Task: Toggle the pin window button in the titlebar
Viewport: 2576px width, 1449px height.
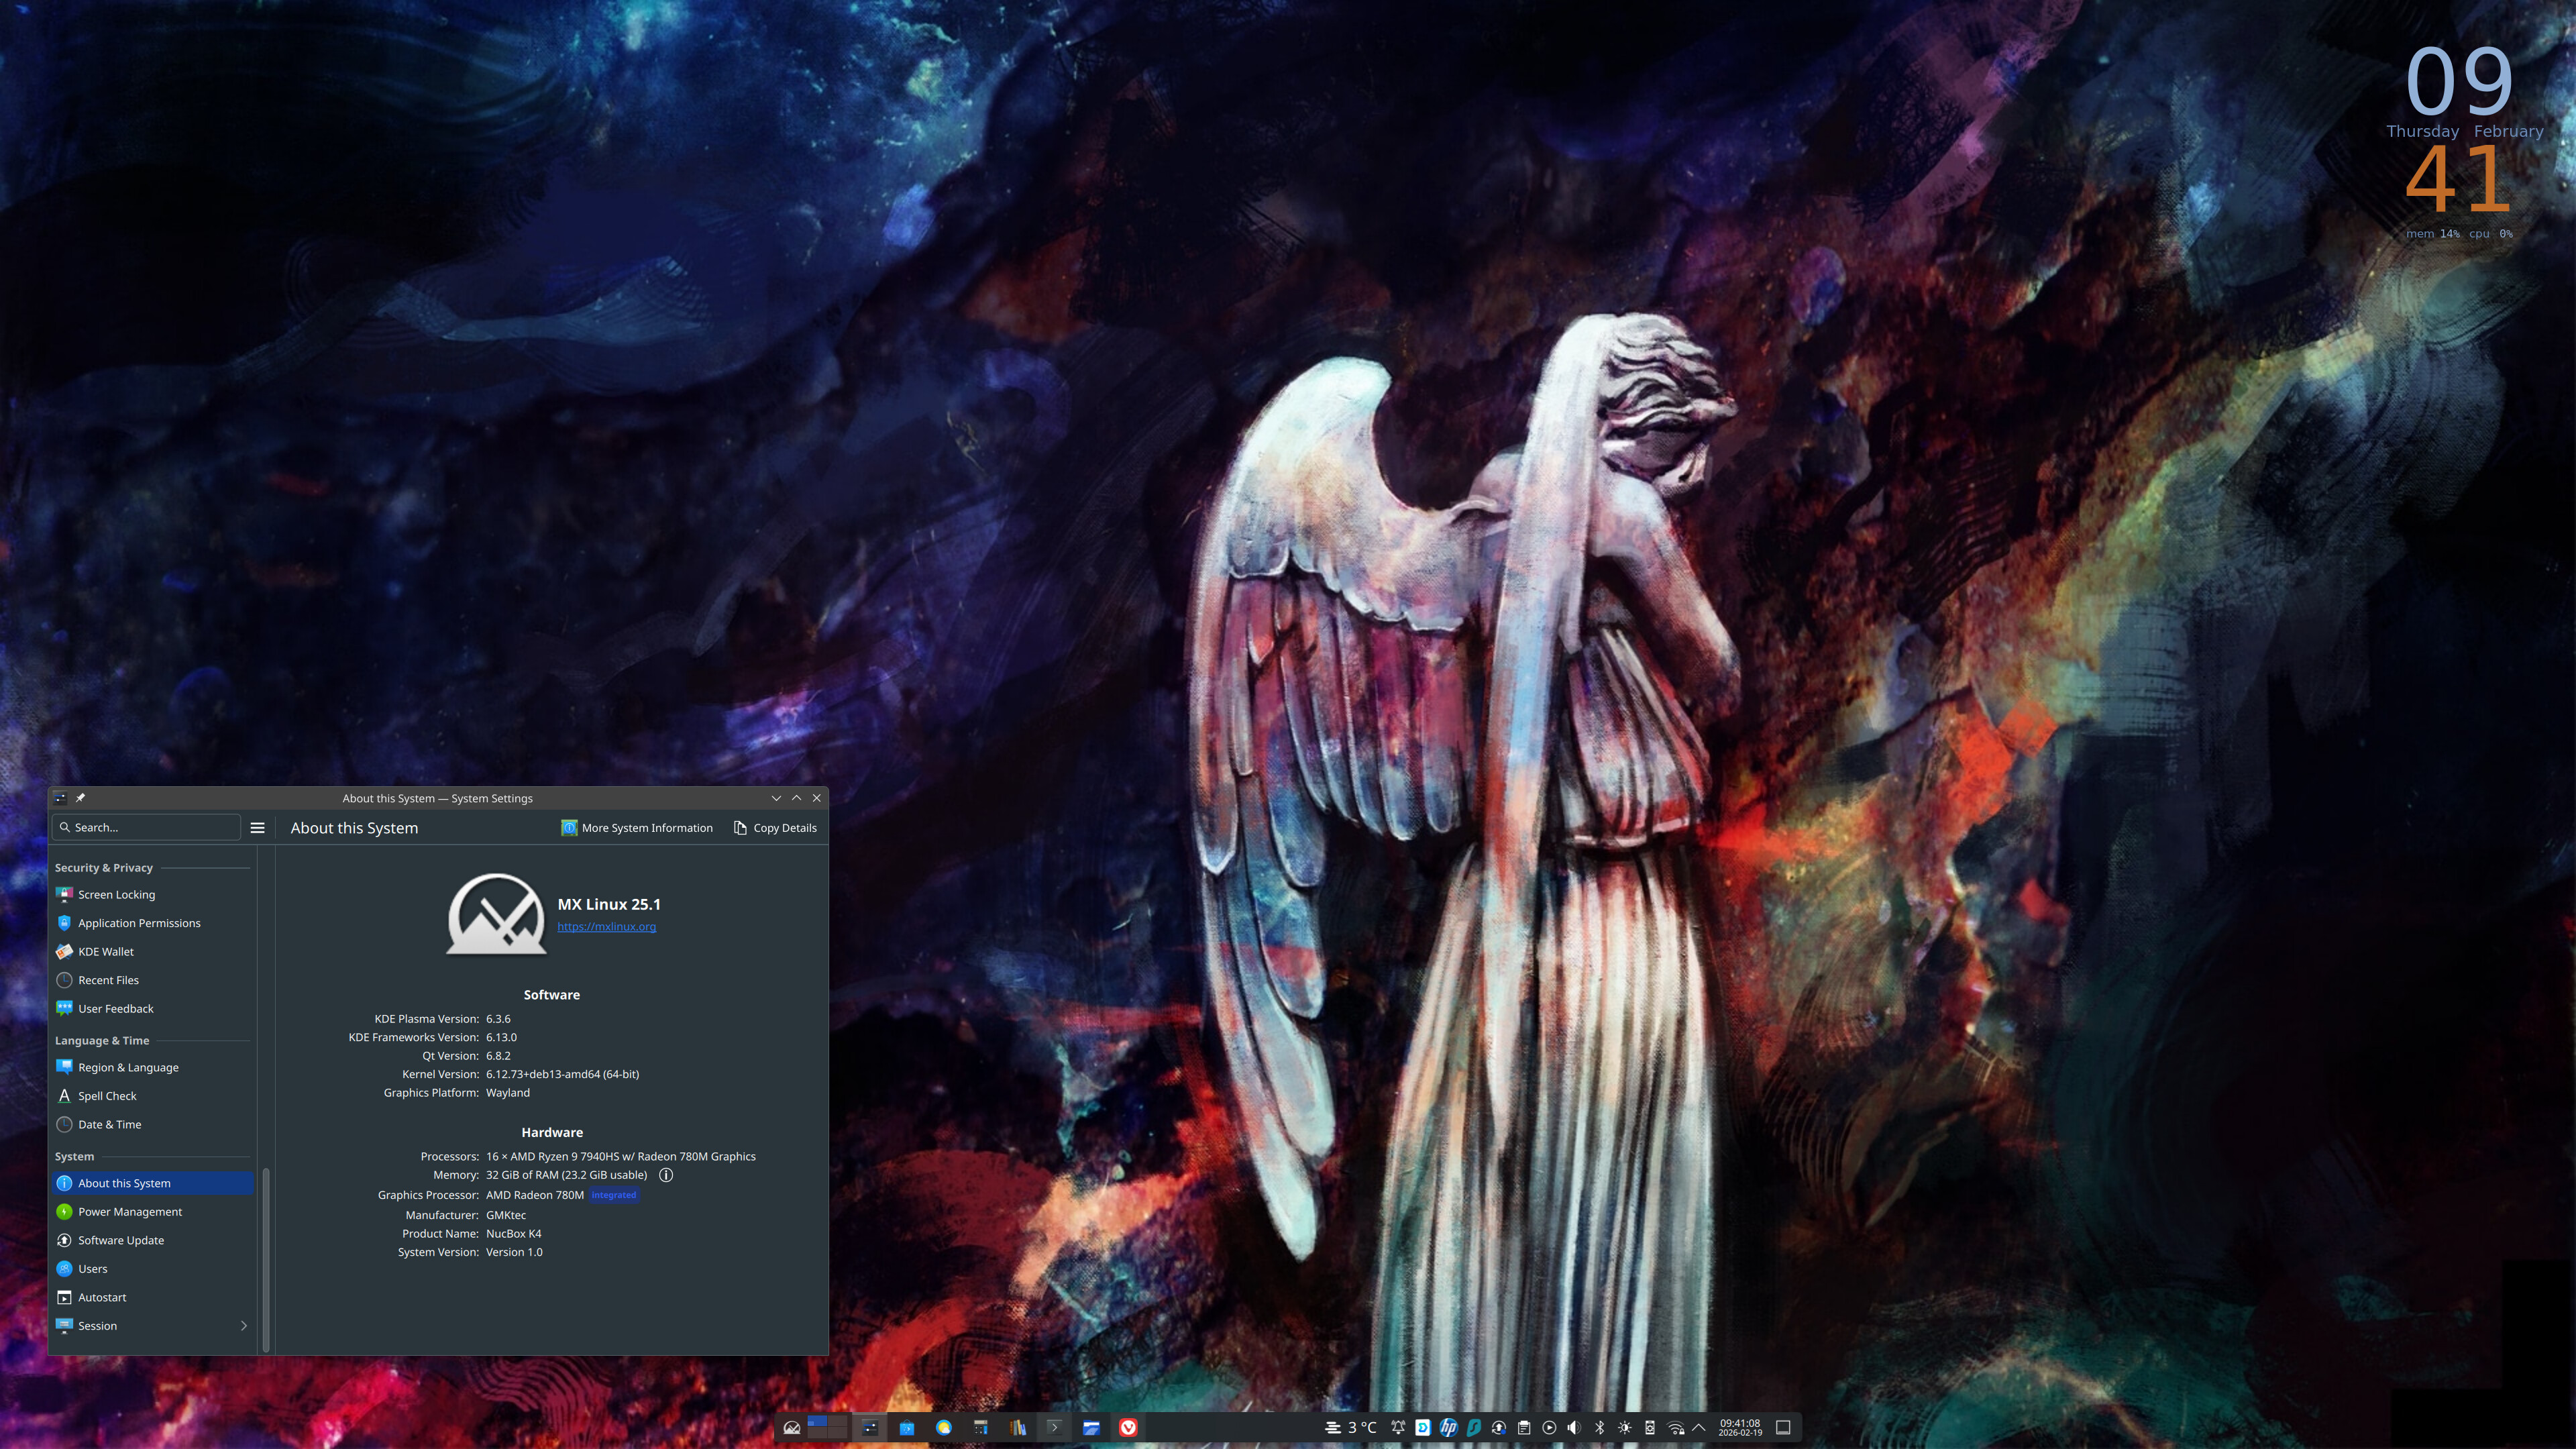Action: (80, 798)
